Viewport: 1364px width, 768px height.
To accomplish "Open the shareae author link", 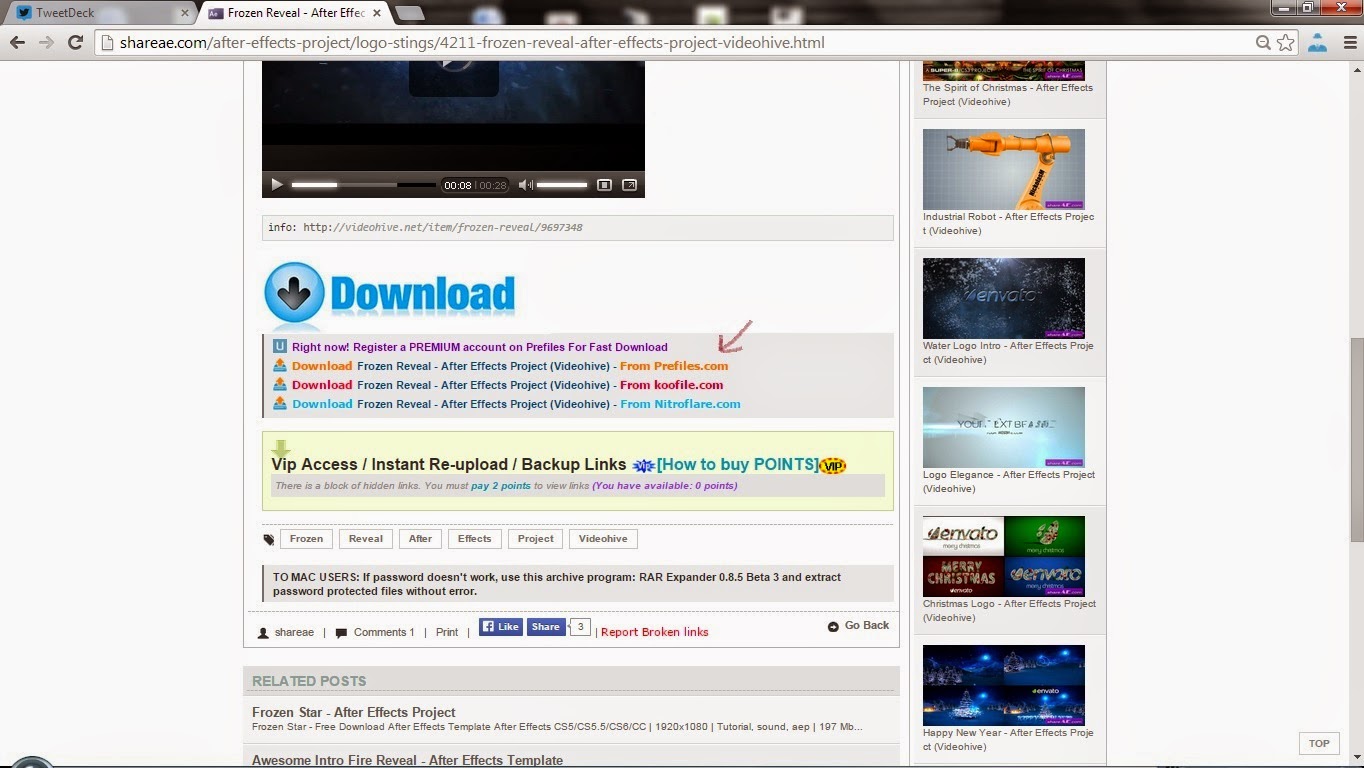I will (x=294, y=632).
